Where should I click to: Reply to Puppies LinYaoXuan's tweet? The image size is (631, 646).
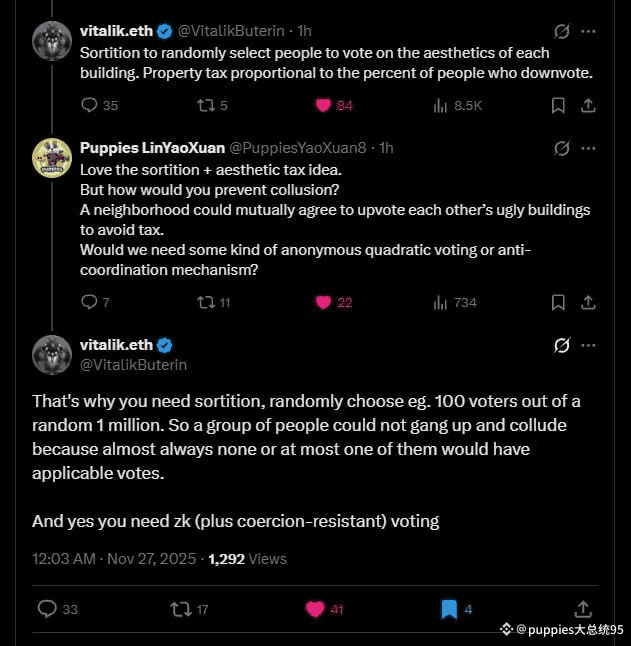89,302
